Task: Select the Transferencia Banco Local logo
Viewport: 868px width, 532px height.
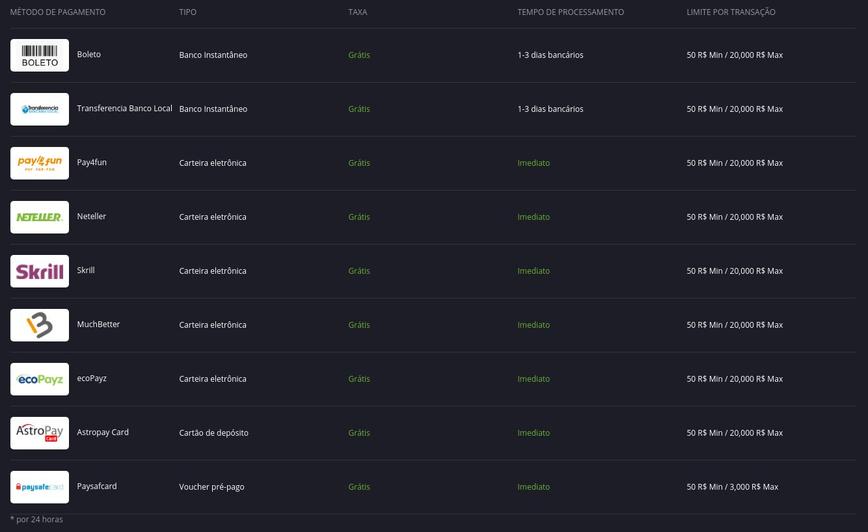Action: [39, 109]
